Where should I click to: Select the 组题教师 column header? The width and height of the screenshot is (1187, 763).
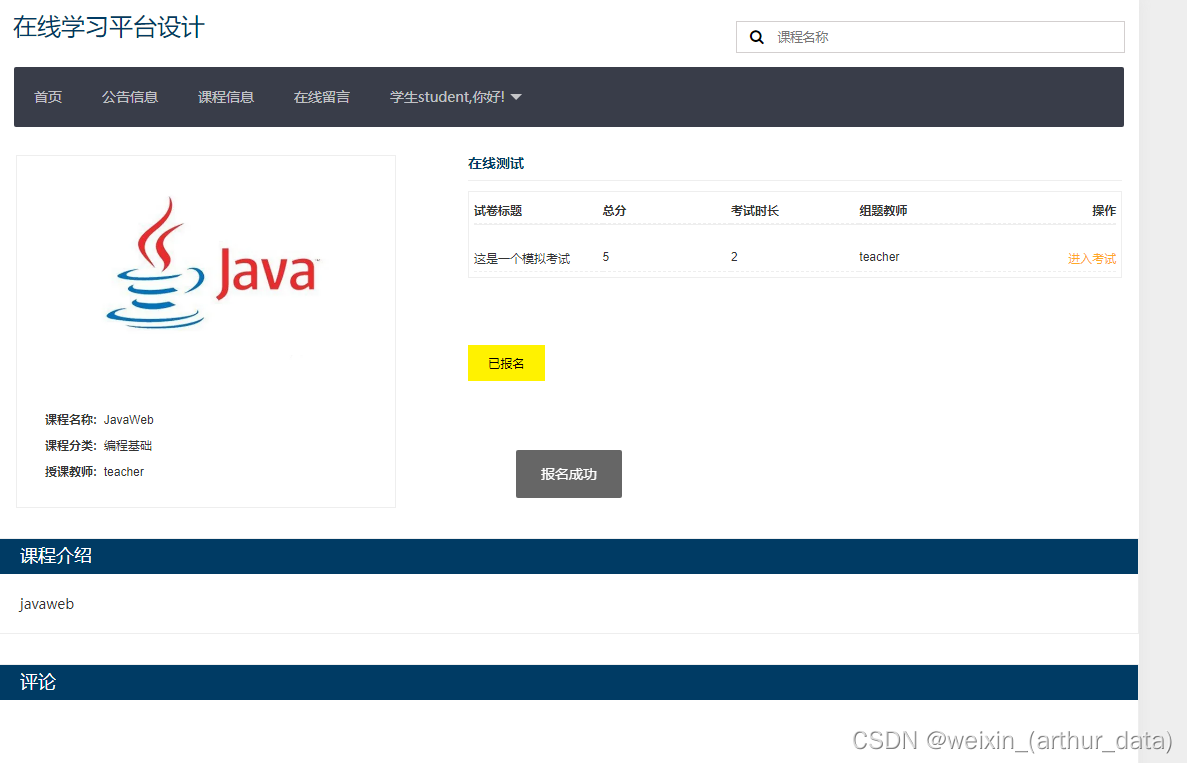click(883, 210)
